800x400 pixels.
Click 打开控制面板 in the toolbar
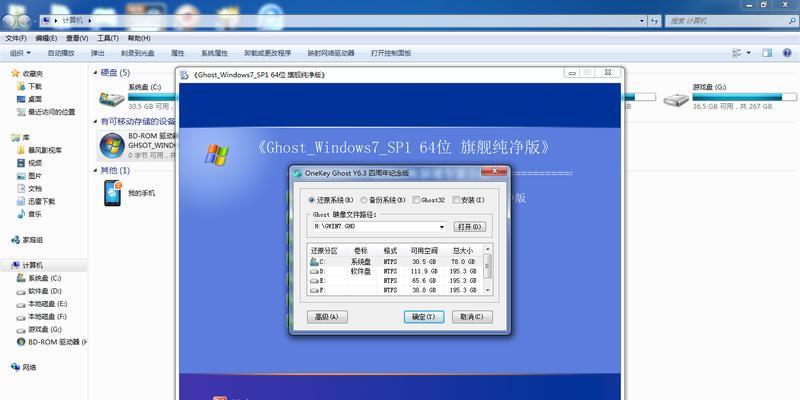[x=391, y=53]
